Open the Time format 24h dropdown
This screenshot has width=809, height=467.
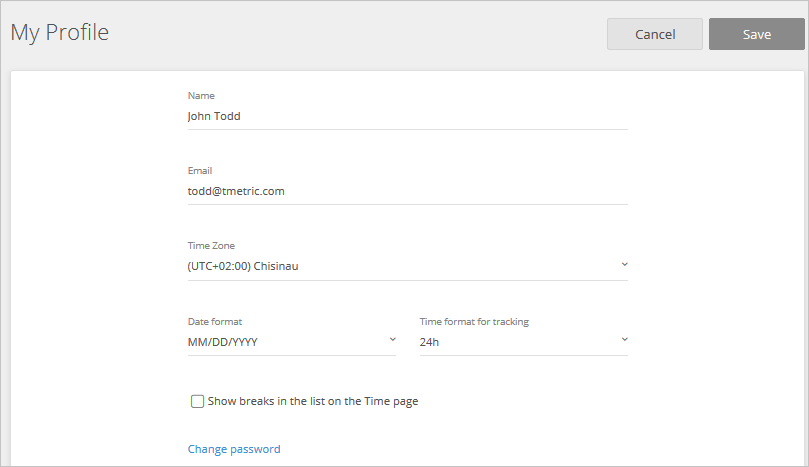(x=524, y=342)
